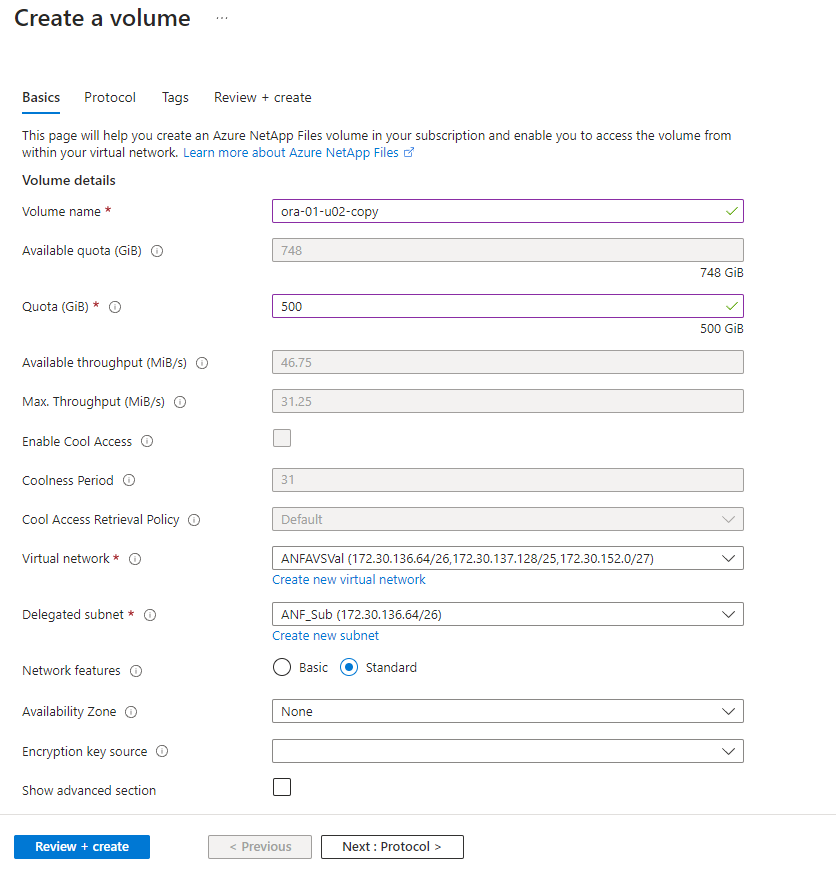Select Standard network features radio button
The width and height of the screenshot is (836, 875).
[349, 668]
